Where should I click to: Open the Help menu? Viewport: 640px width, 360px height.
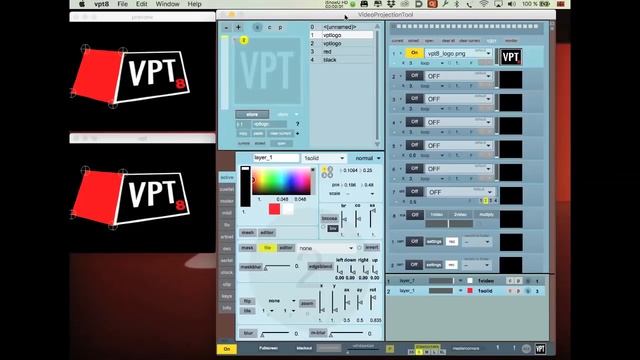coord(194,4)
